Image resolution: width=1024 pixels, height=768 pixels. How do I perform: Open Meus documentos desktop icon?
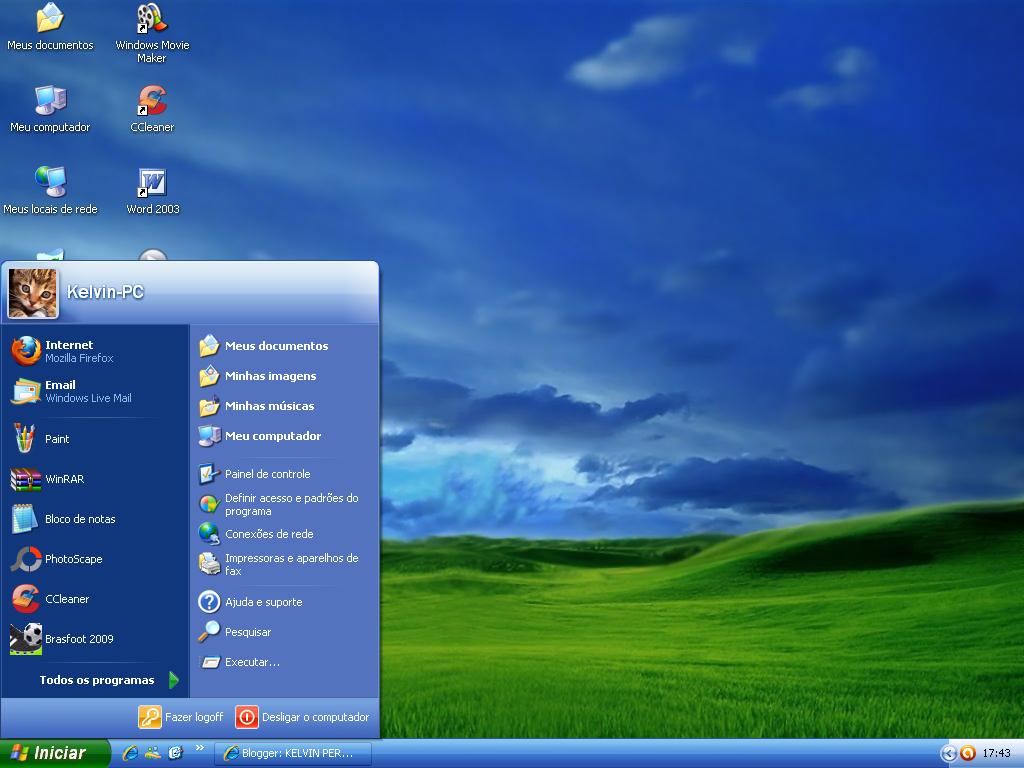[x=50, y=27]
